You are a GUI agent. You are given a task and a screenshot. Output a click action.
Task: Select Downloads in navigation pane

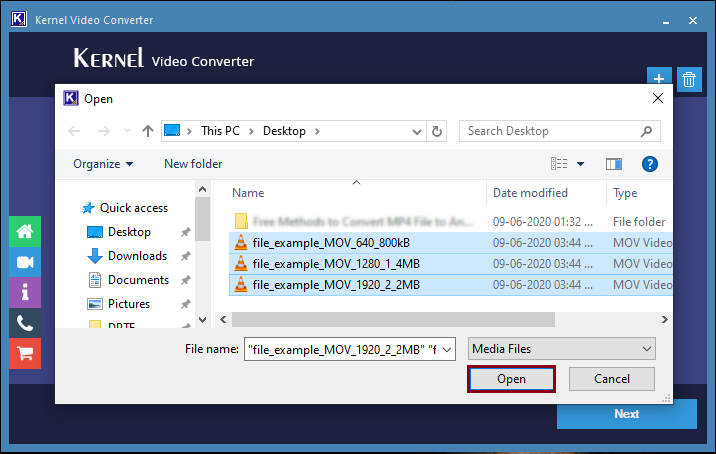(x=137, y=256)
